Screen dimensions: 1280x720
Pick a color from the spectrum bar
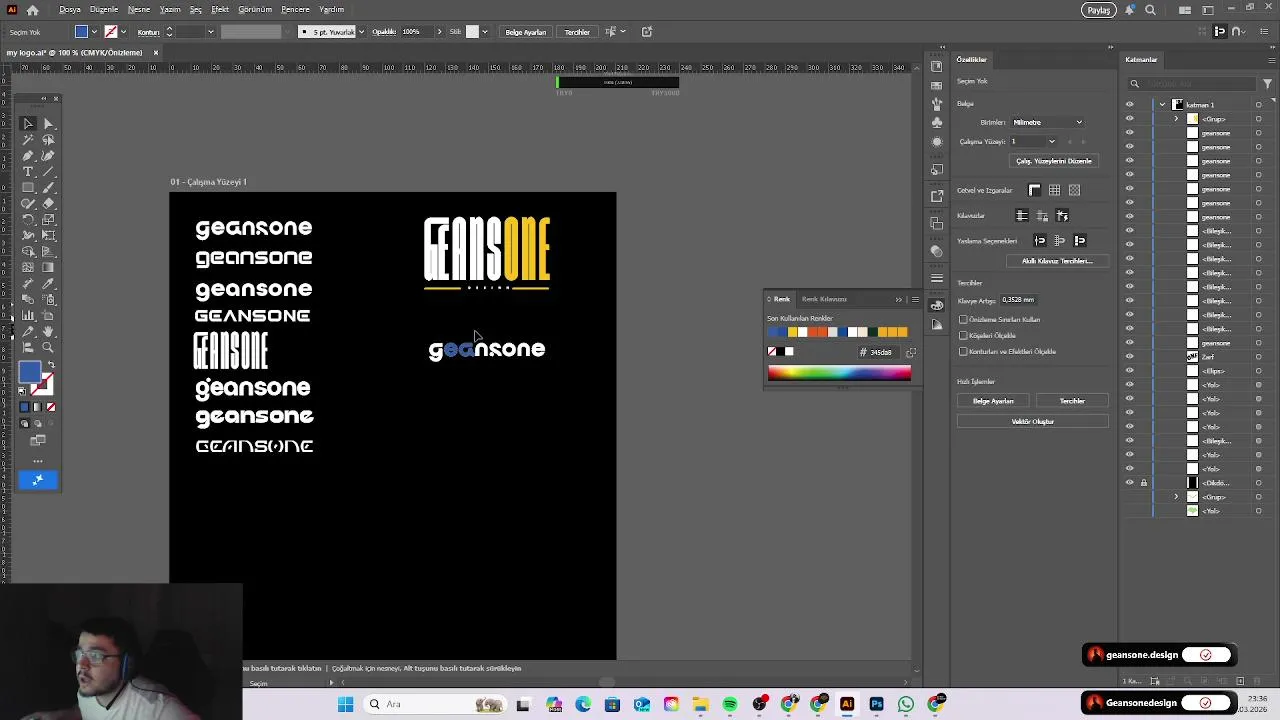point(839,373)
